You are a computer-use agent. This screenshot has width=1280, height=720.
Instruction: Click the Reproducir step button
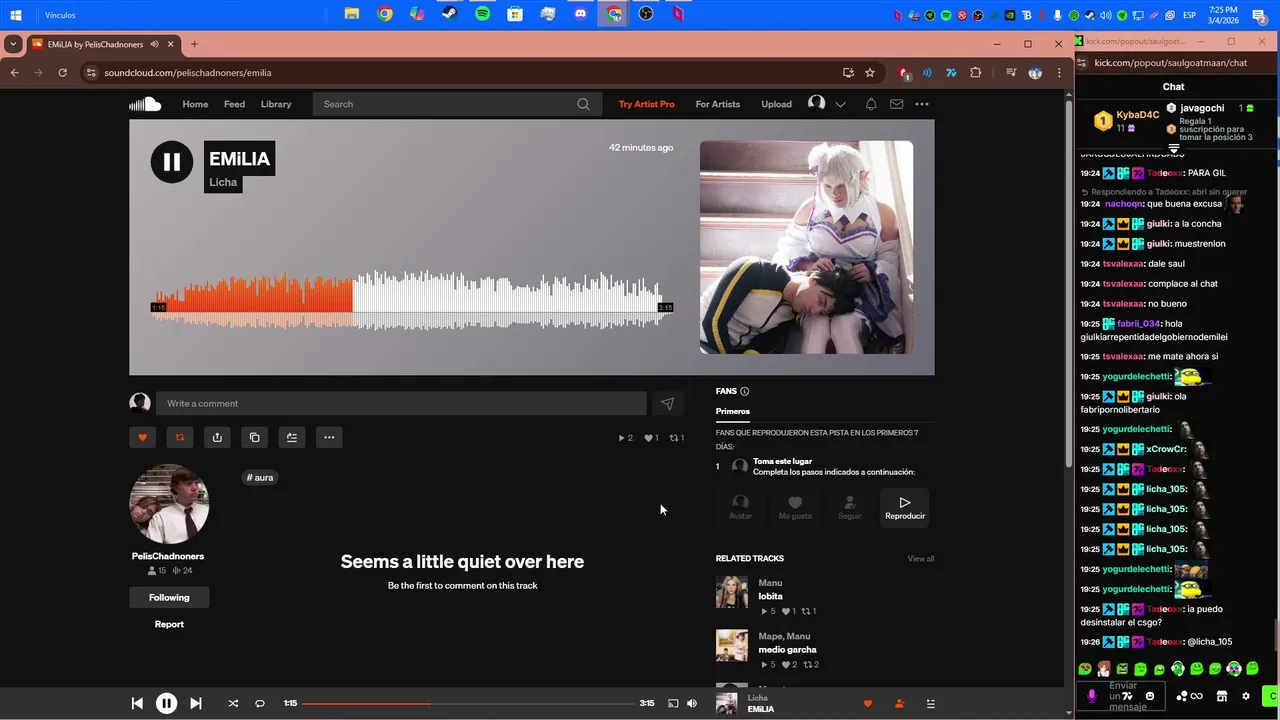coord(905,508)
